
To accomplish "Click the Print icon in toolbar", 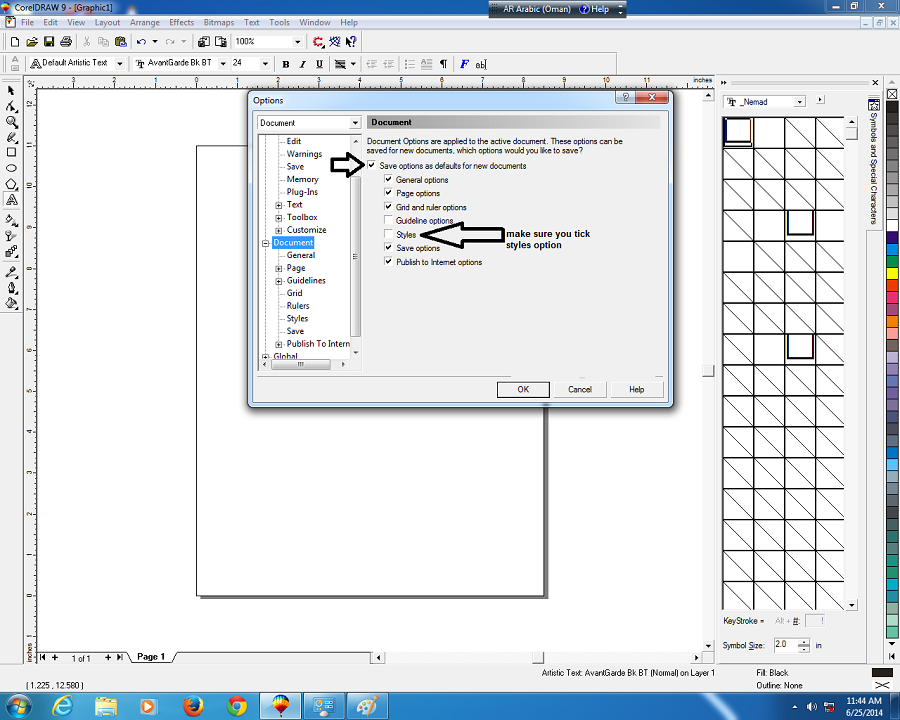I will pos(66,41).
